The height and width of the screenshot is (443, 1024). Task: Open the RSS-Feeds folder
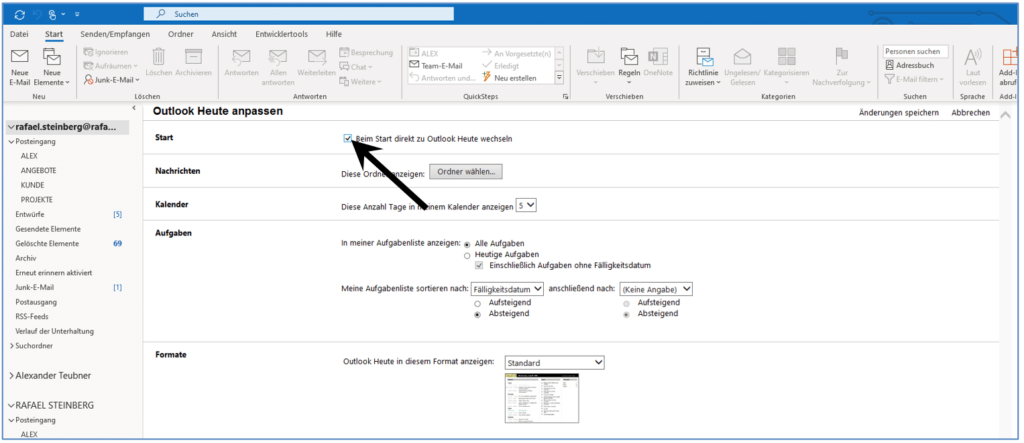click(31, 317)
